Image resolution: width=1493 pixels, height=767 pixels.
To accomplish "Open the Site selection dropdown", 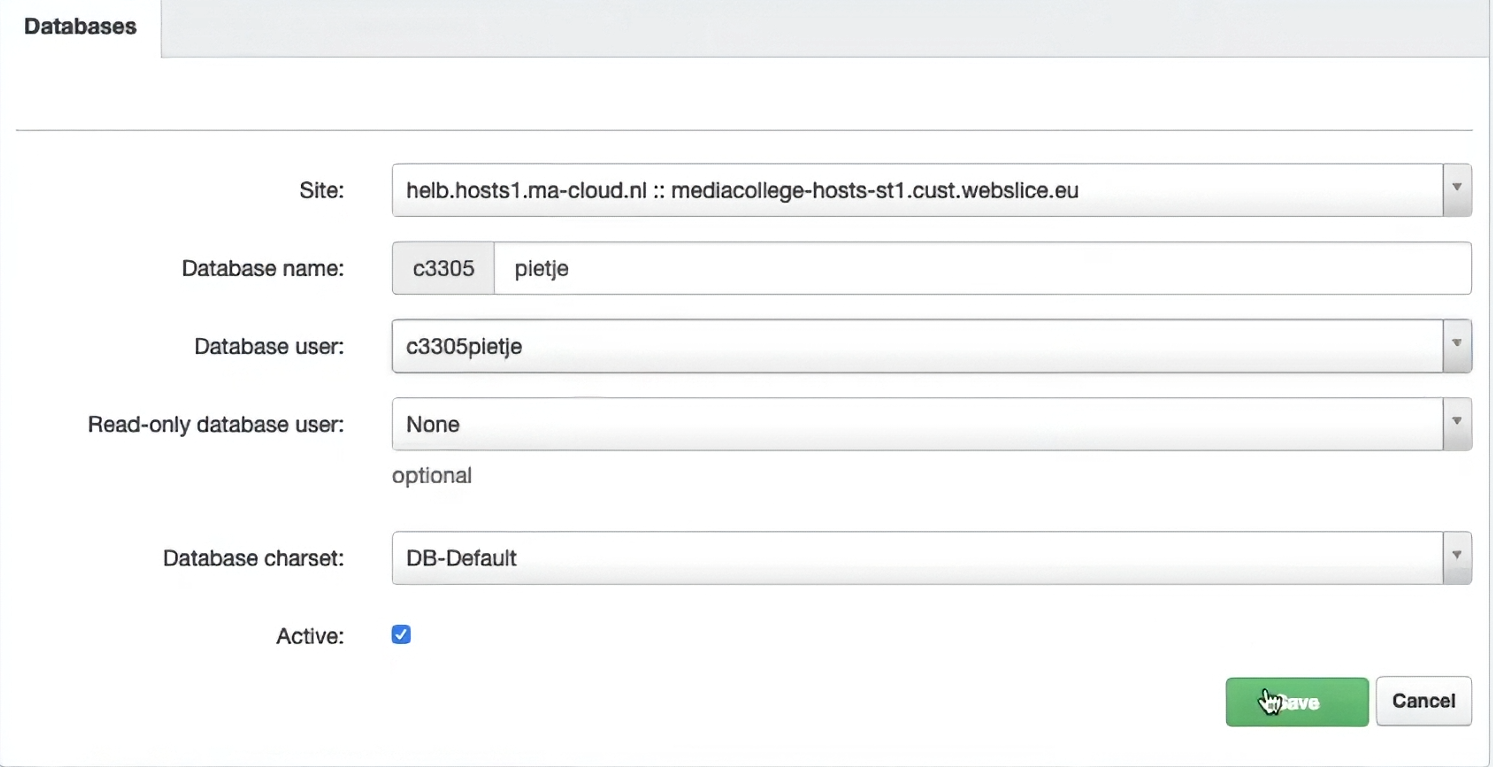I will tap(916, 190).
